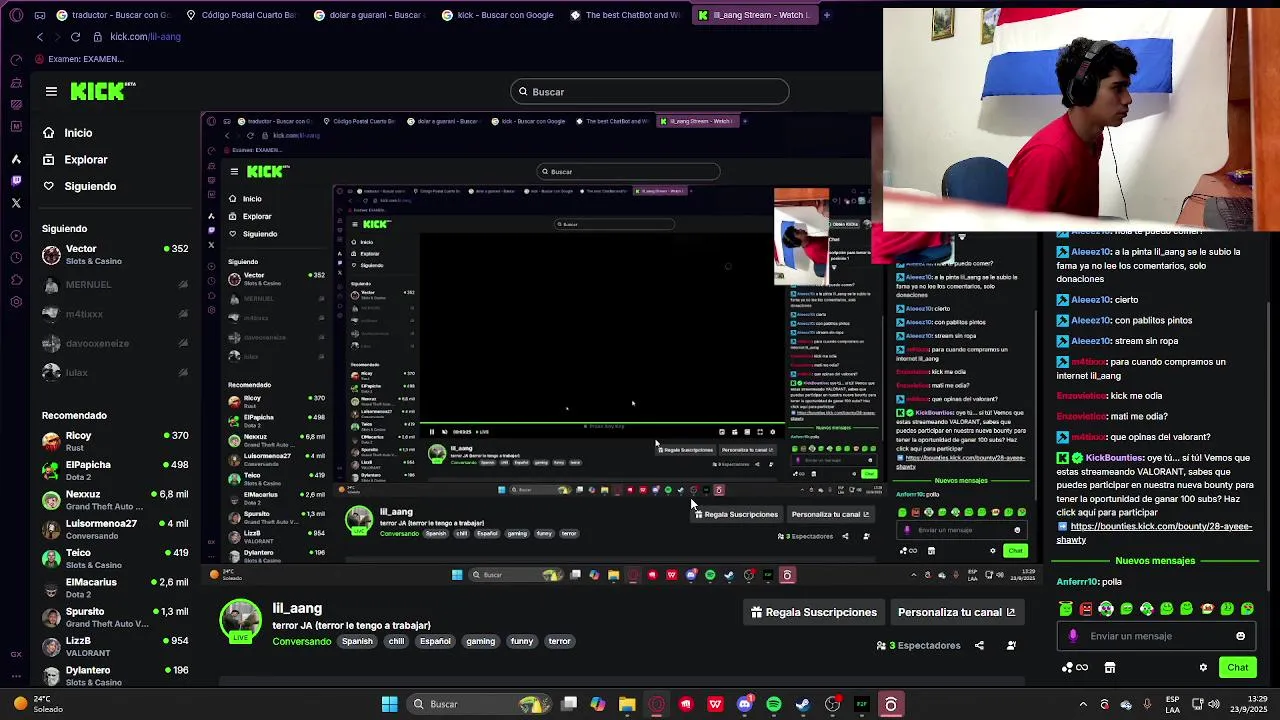
Task: Open Discord from the taskbar
Action: pos(744,704)
